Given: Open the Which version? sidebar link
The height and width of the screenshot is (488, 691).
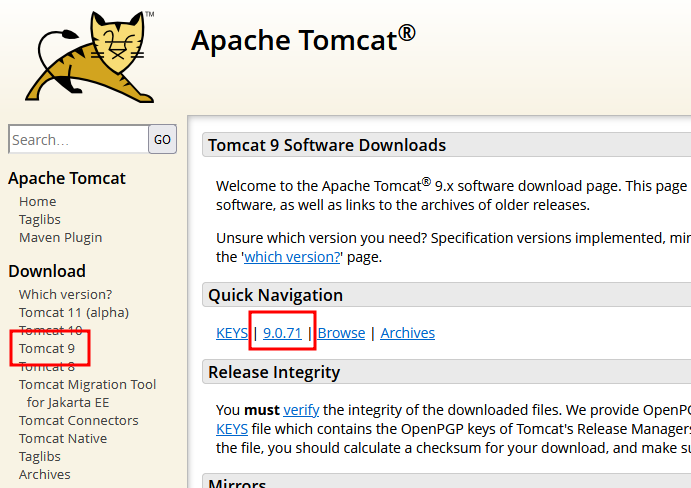Looking at the screenshot, I should tap(65, 294).
